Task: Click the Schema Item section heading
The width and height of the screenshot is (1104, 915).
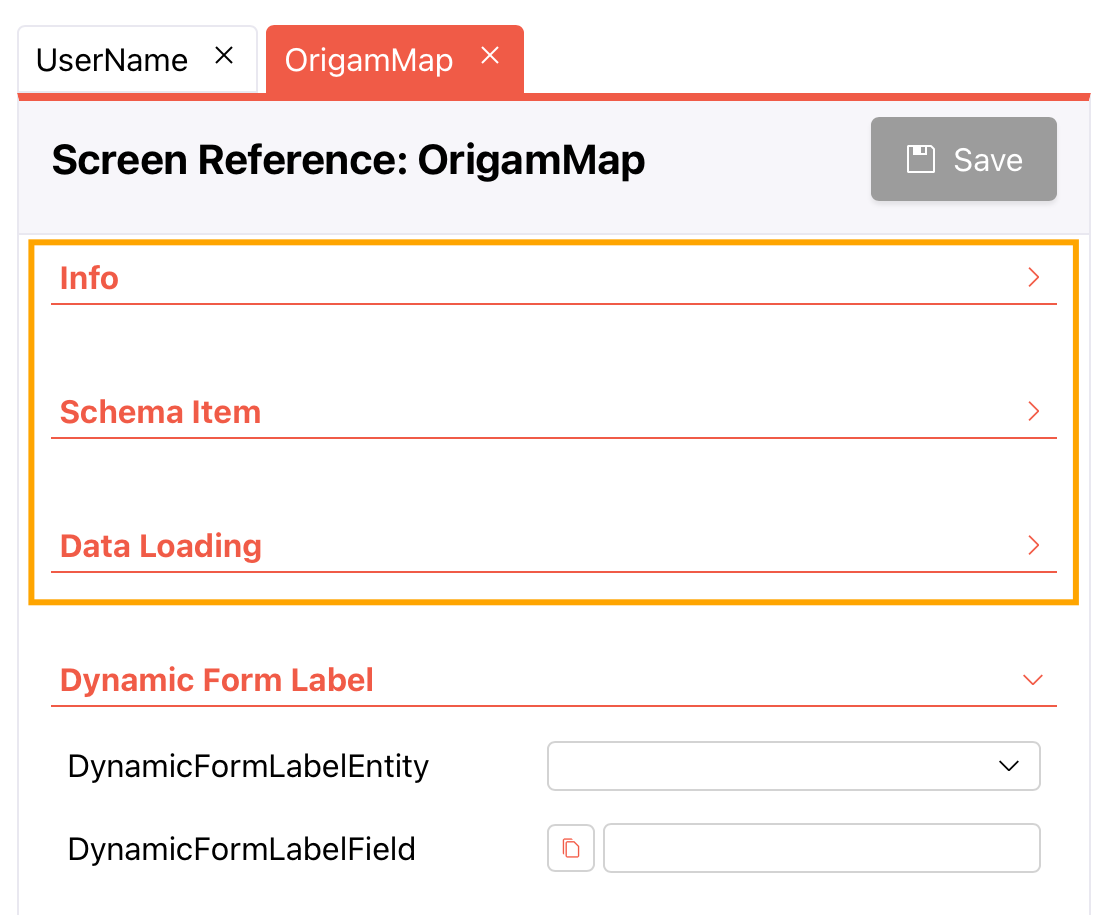Action: [x=161, y=412]
